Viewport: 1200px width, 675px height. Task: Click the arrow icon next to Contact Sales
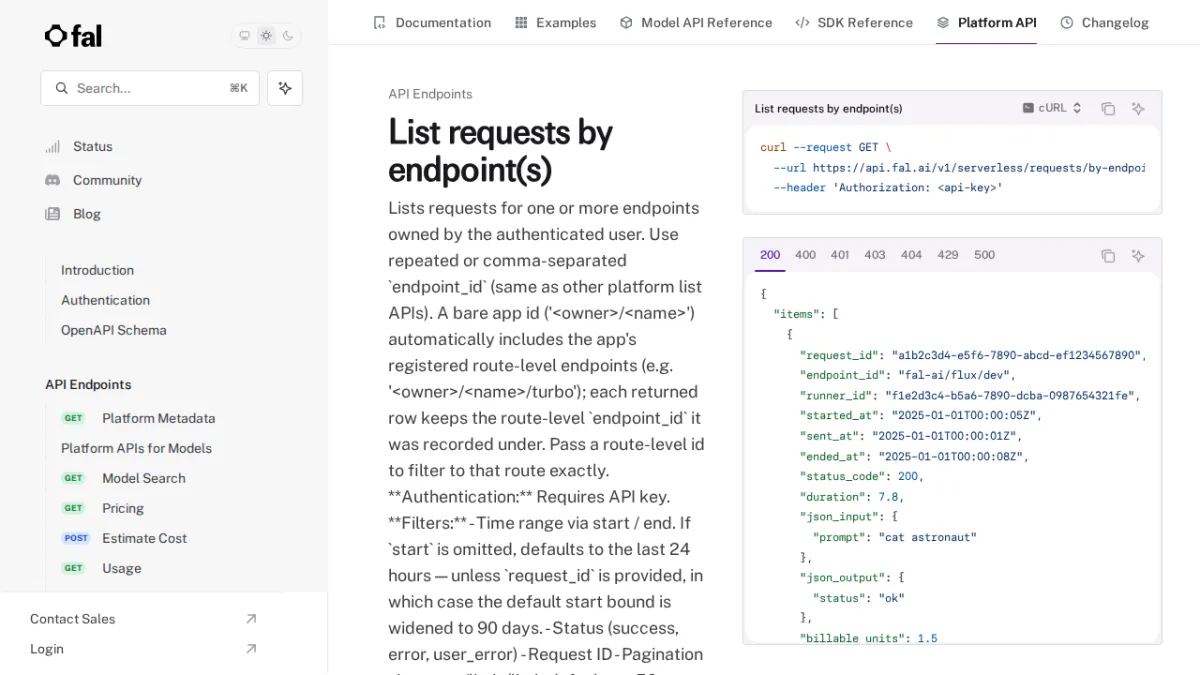pos(251,619)
